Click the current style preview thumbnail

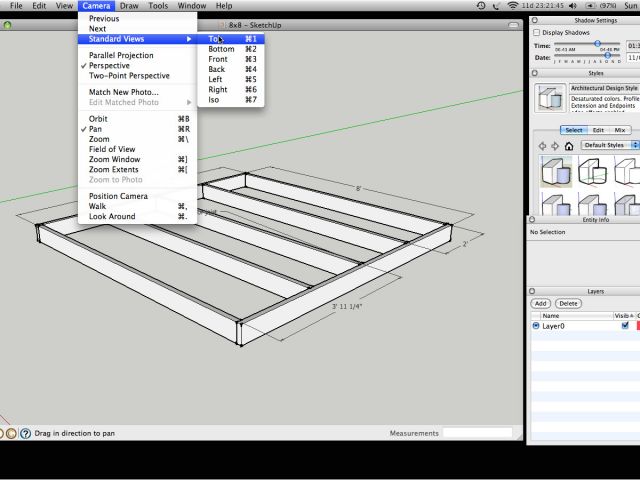[x=550, y=100]
